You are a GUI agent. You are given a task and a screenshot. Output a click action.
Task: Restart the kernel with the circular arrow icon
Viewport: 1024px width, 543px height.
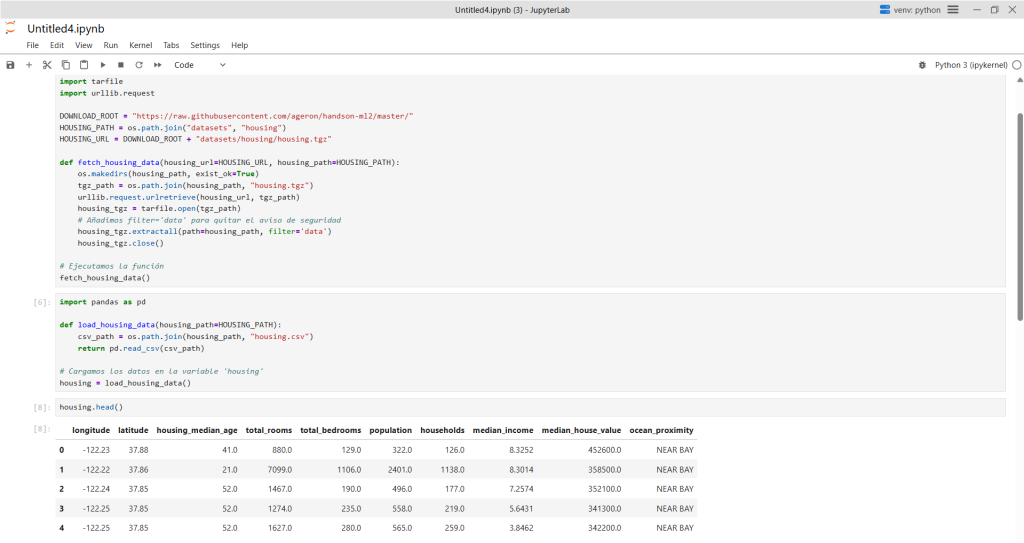[139, 65]
